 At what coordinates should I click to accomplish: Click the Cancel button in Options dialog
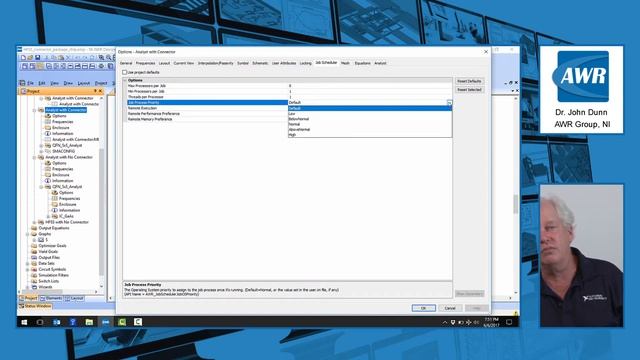(x=450, y=308)
